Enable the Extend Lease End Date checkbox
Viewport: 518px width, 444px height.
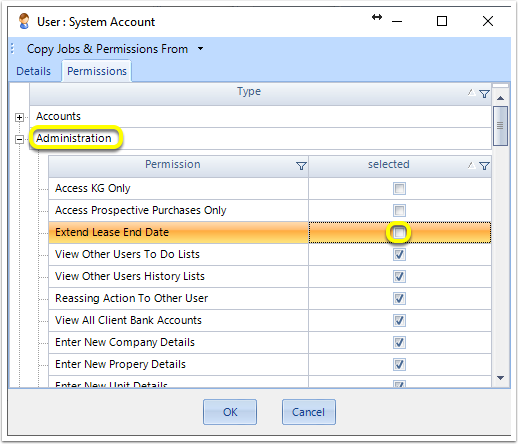click(x=399, y=232)
